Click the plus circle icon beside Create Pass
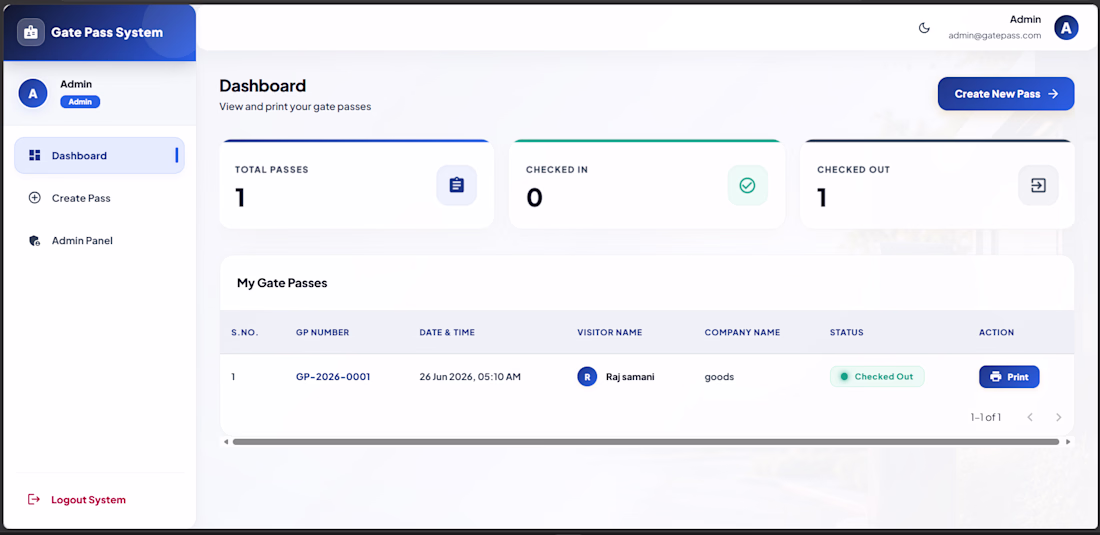The image size is (1100, 535). 34,198
